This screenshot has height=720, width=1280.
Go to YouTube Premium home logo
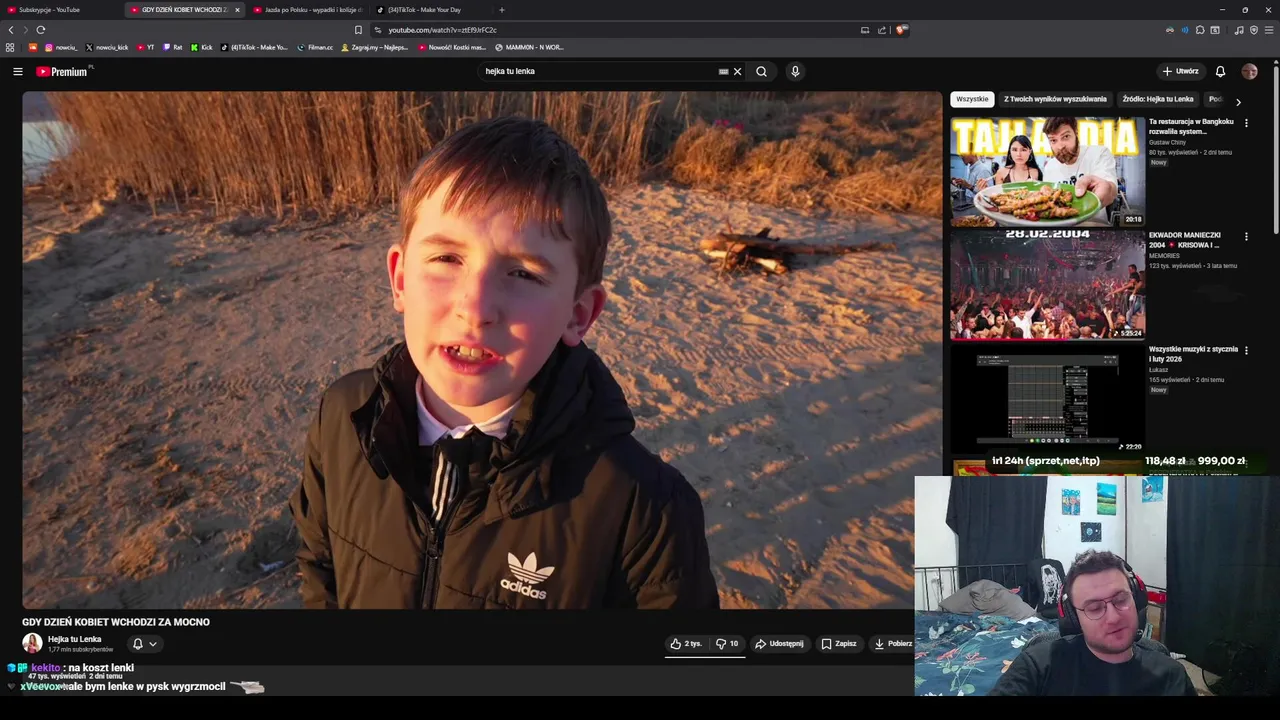[x=64, y=71]
